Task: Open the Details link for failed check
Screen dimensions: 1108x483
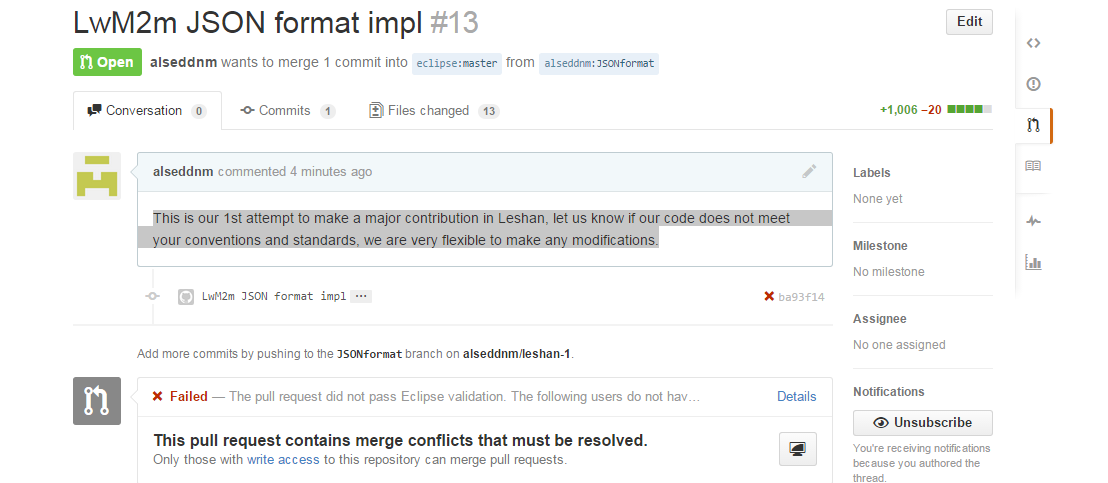Action: [x=796, y=396]
